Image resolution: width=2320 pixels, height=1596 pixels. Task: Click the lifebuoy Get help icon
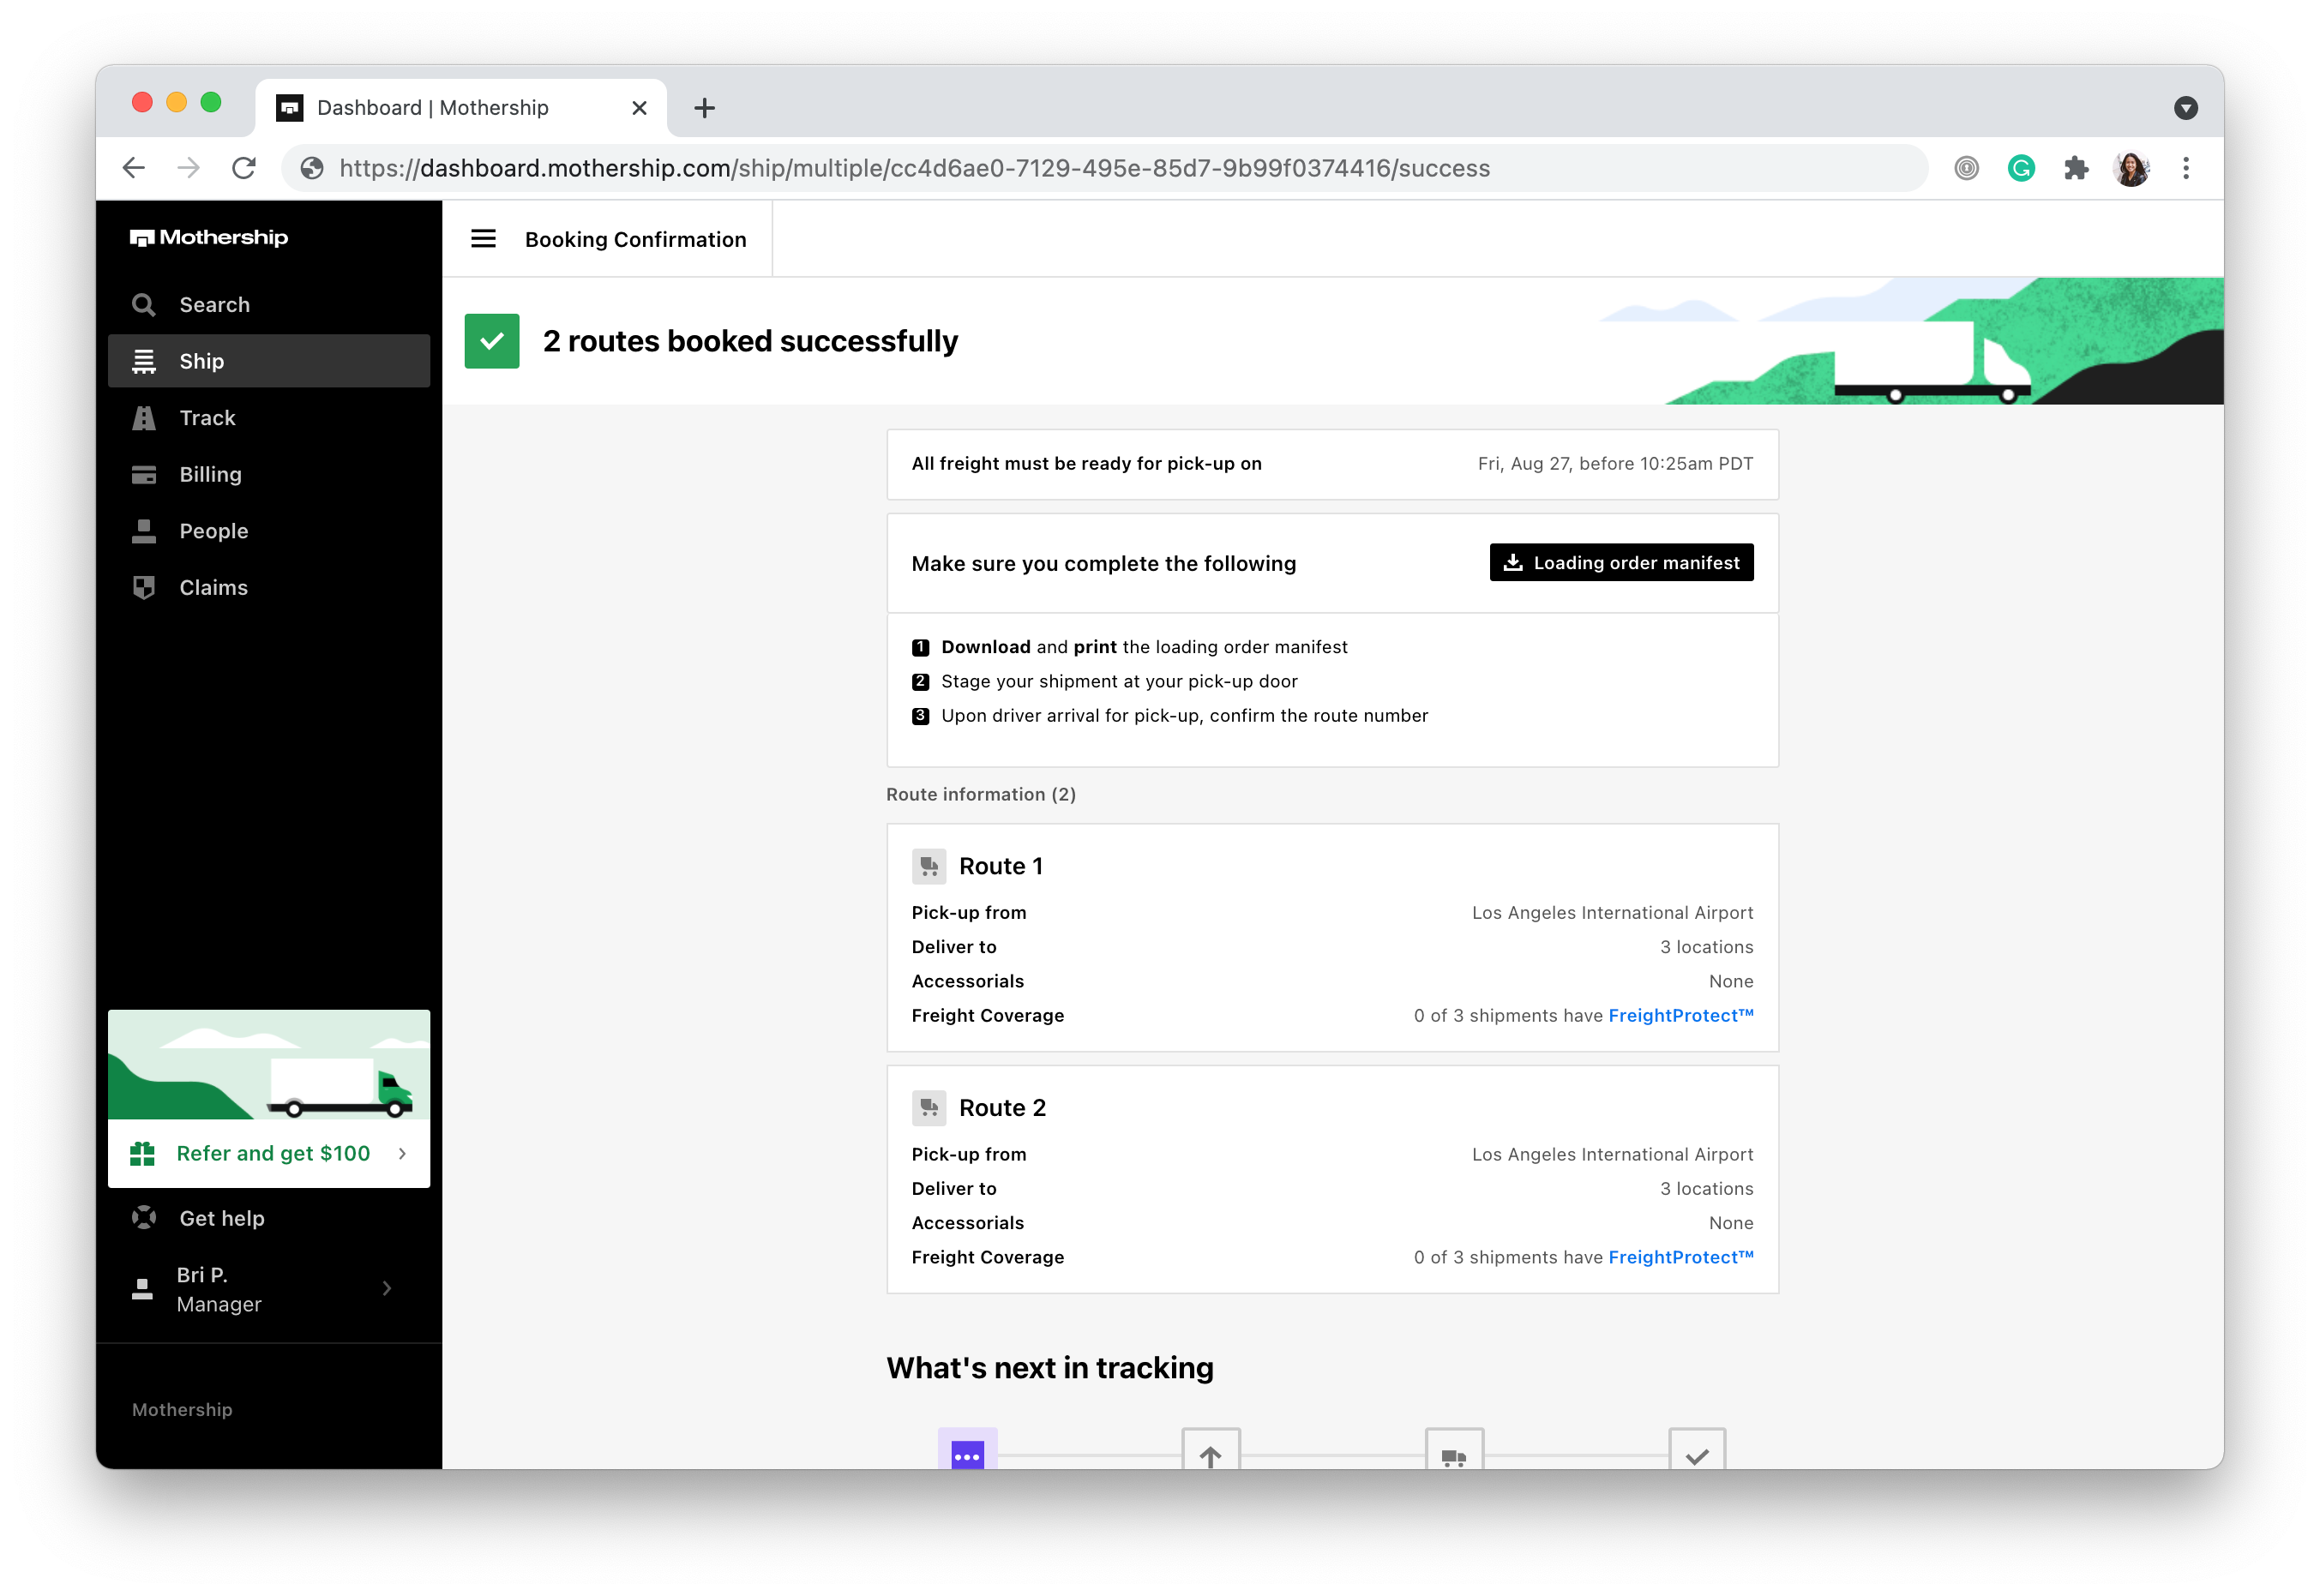point(144,1218)
